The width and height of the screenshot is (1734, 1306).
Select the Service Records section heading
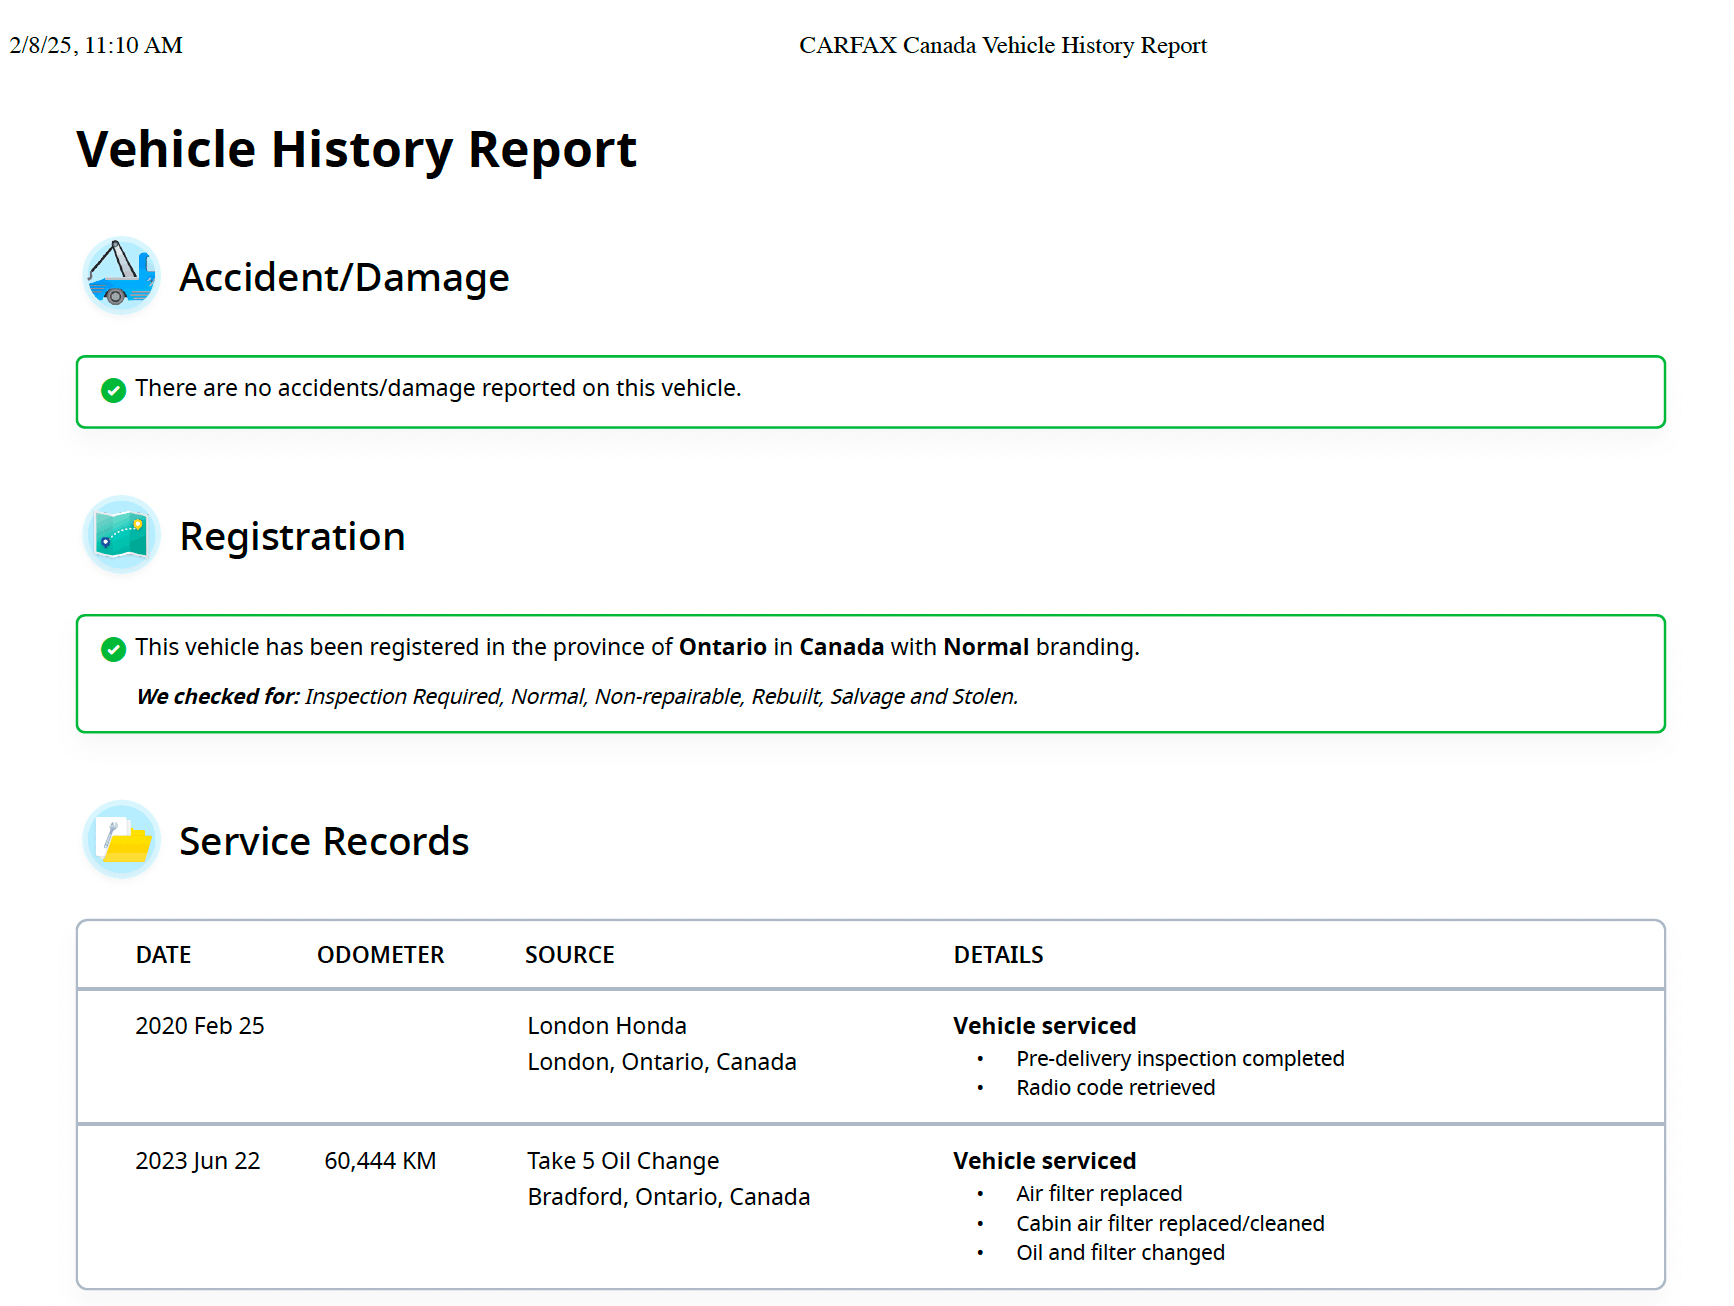(324, 842)
